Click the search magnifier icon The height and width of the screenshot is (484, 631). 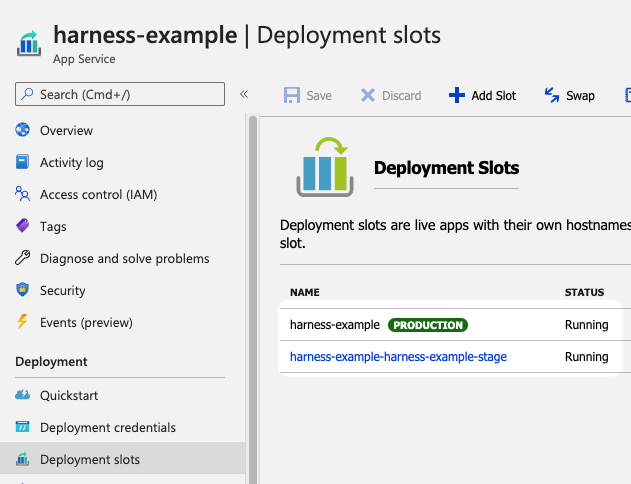[x=27, y=94]
